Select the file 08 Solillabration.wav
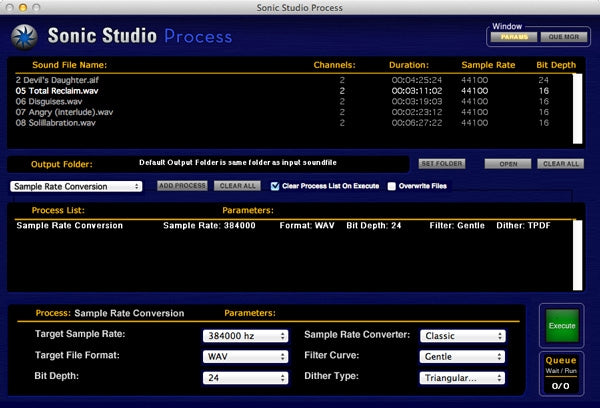This screenshot has width=600, height=408. 293,123
